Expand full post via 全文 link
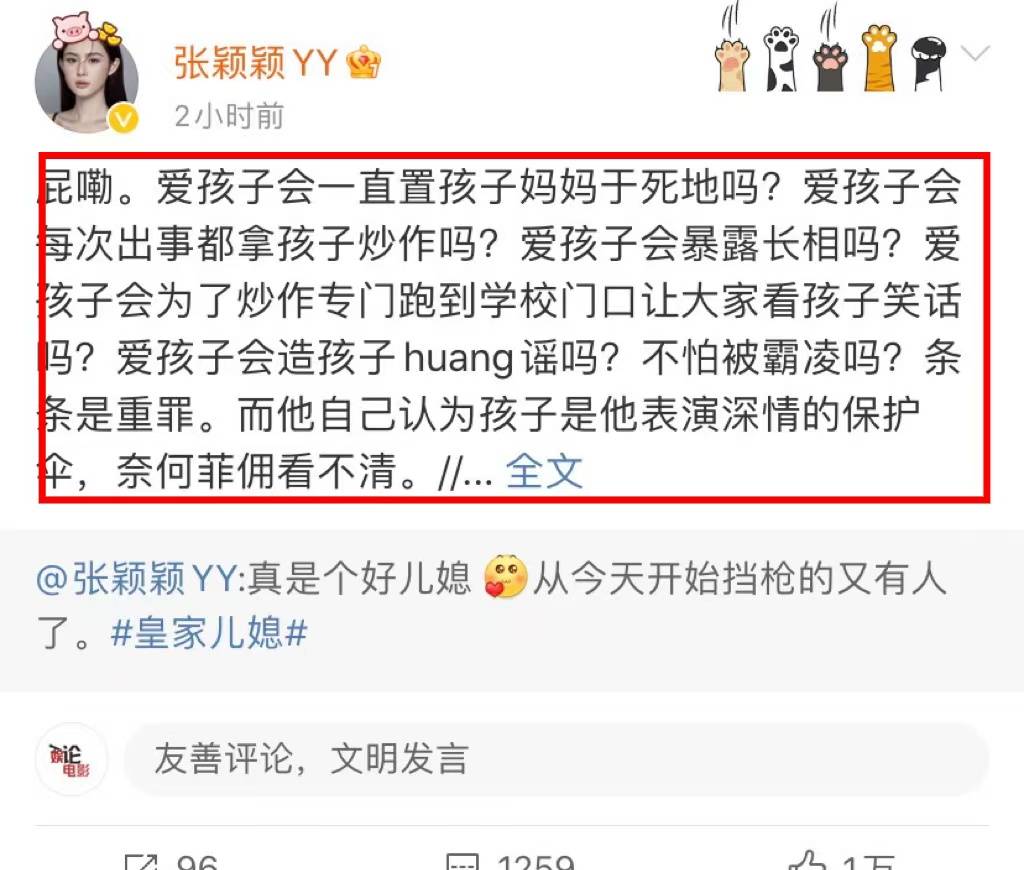The image size is (1024, 870). click(x=544, y=471)
